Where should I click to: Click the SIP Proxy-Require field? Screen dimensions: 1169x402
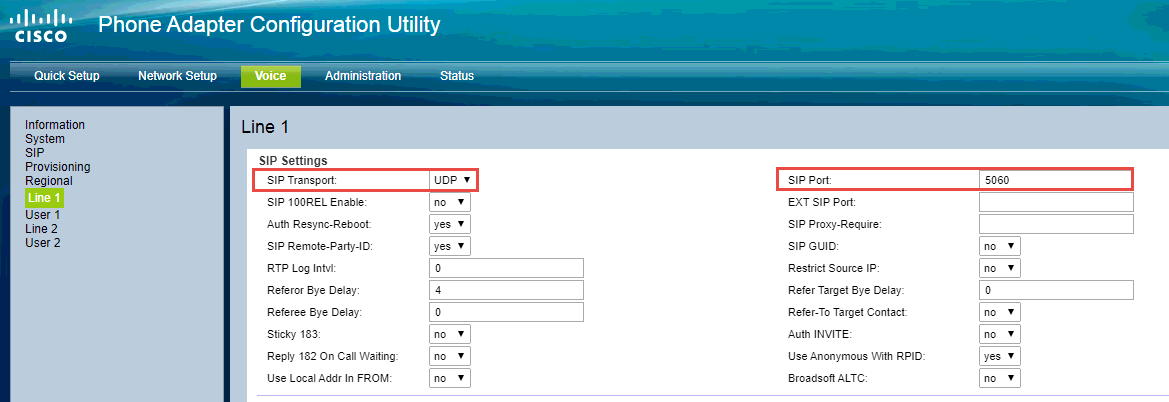[1056, 224]
